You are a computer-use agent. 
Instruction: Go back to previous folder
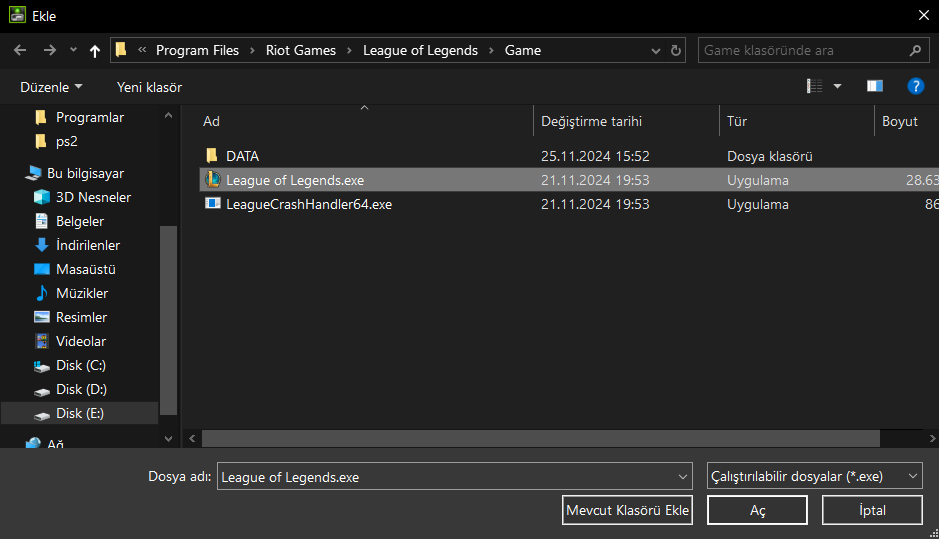pyautogui.click(x=20, y=50)
